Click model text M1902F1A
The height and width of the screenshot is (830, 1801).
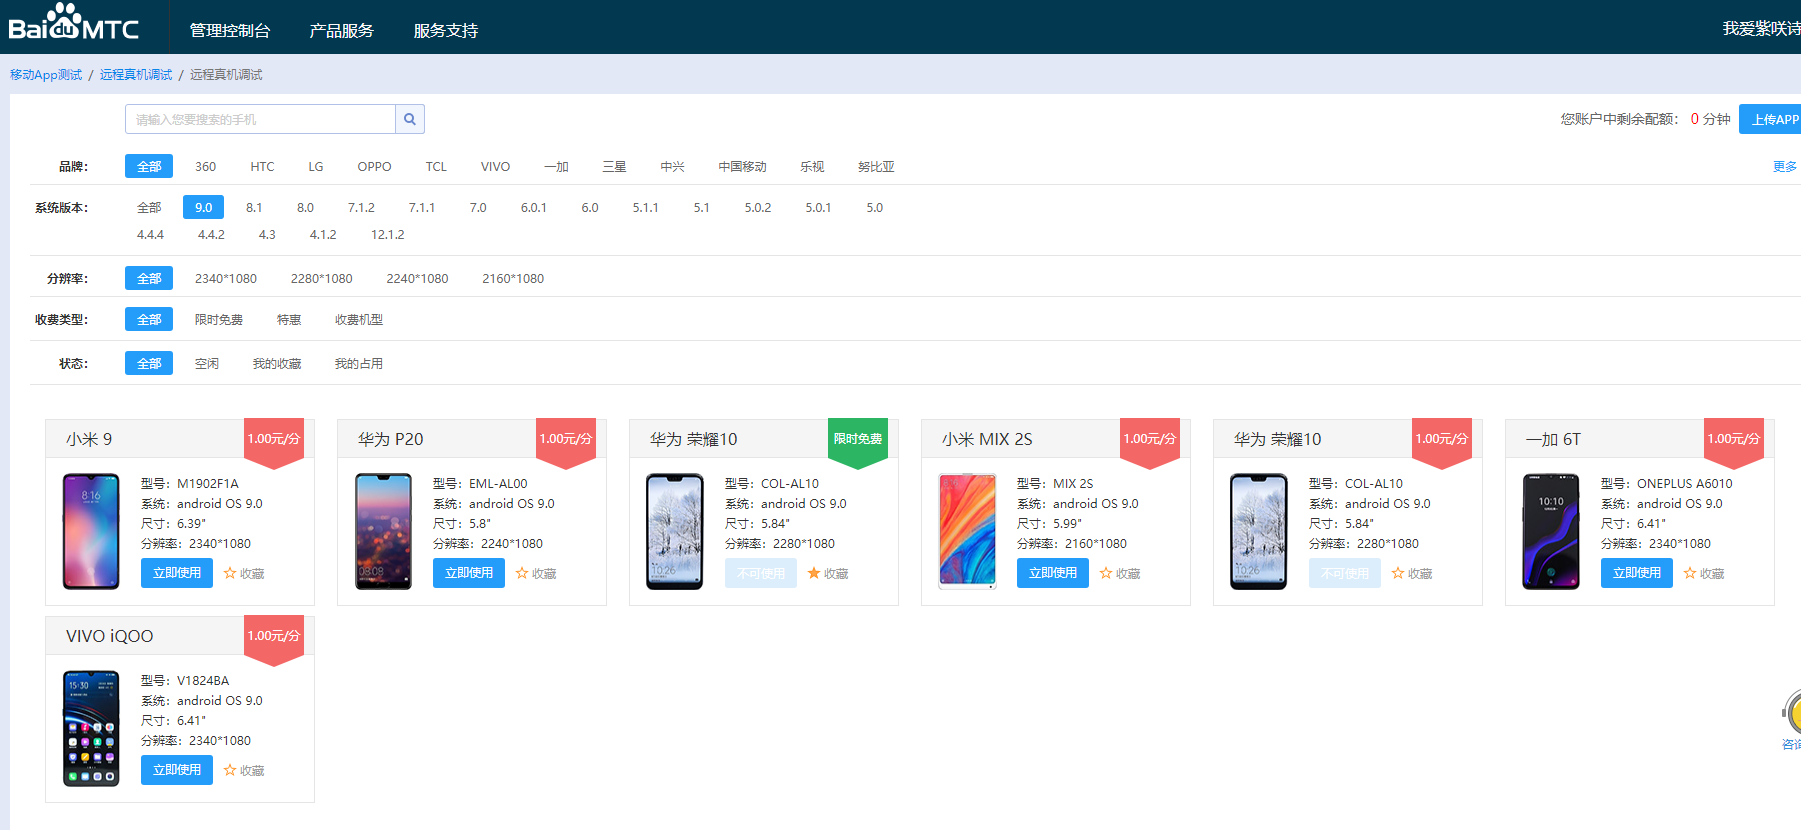(208, 484)
